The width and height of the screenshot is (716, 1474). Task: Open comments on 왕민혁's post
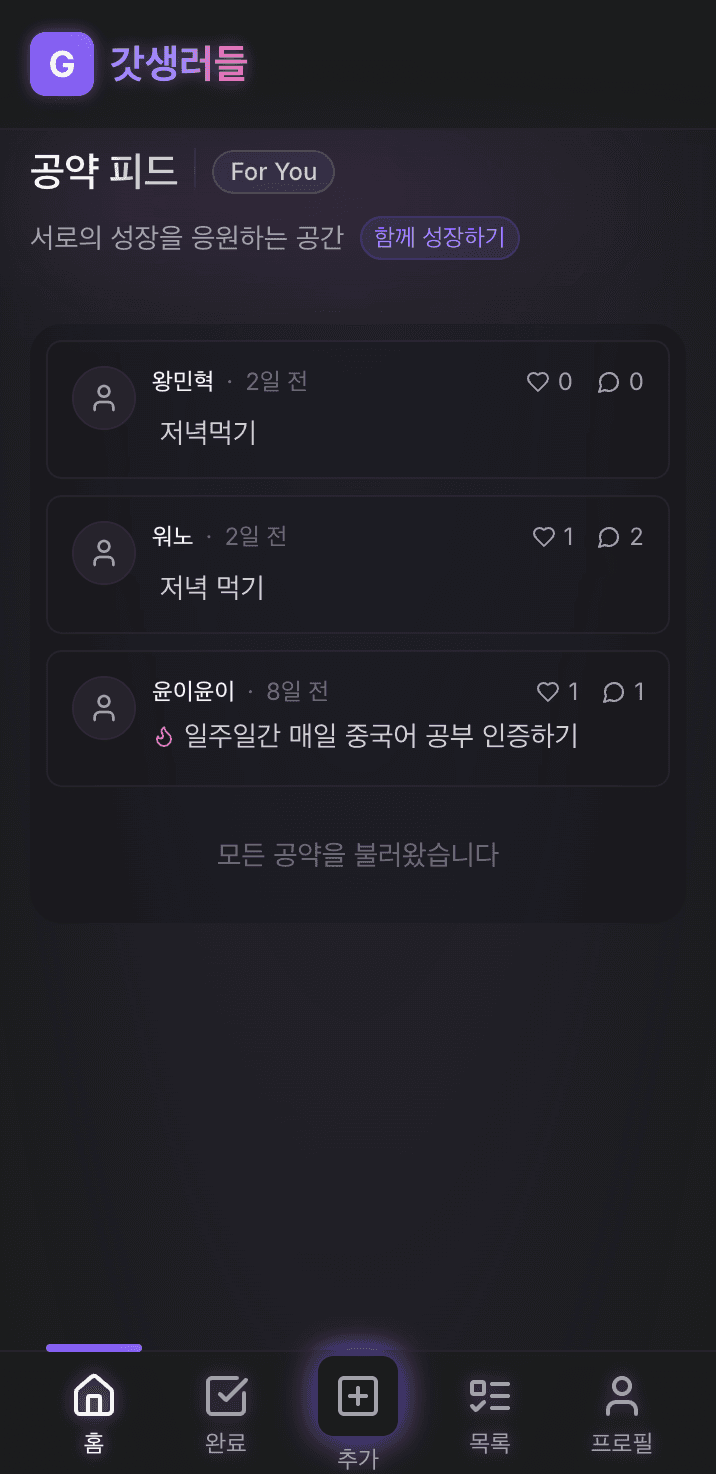(610, 381)
